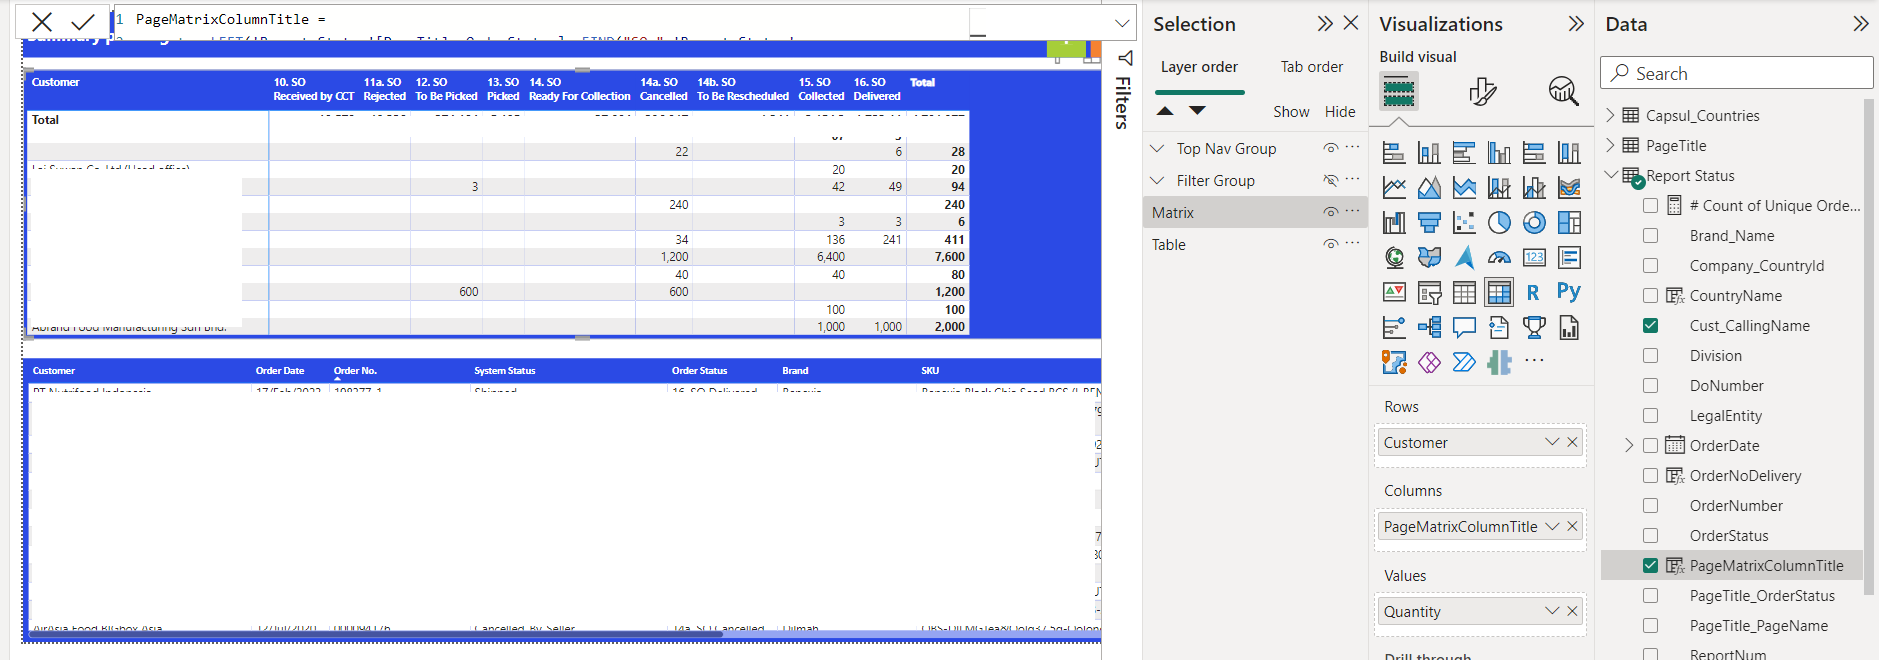The image size is (1879, 660).
Task: Toggle visibility of Top Nav Group
Action: pyautogui.click(x=1330, y=148)
